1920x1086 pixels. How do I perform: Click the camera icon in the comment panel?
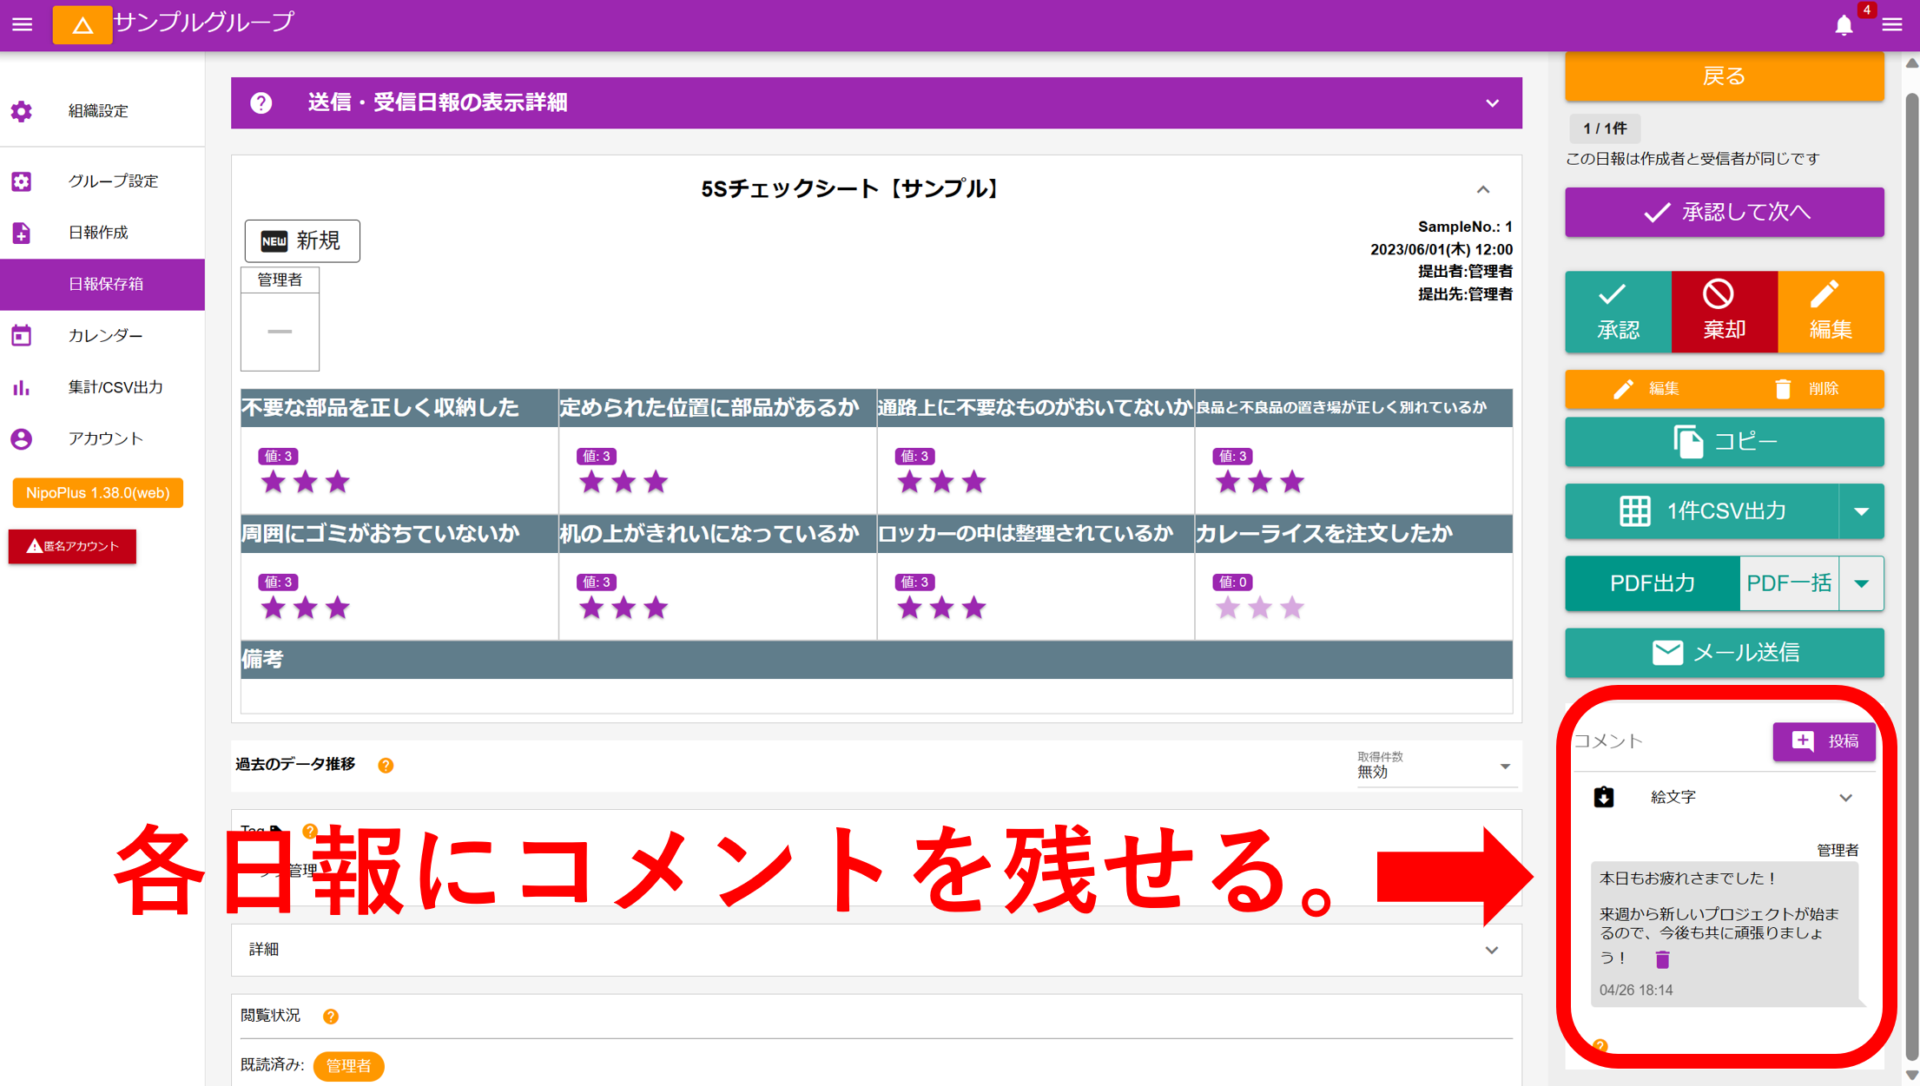coord(1604,797)
